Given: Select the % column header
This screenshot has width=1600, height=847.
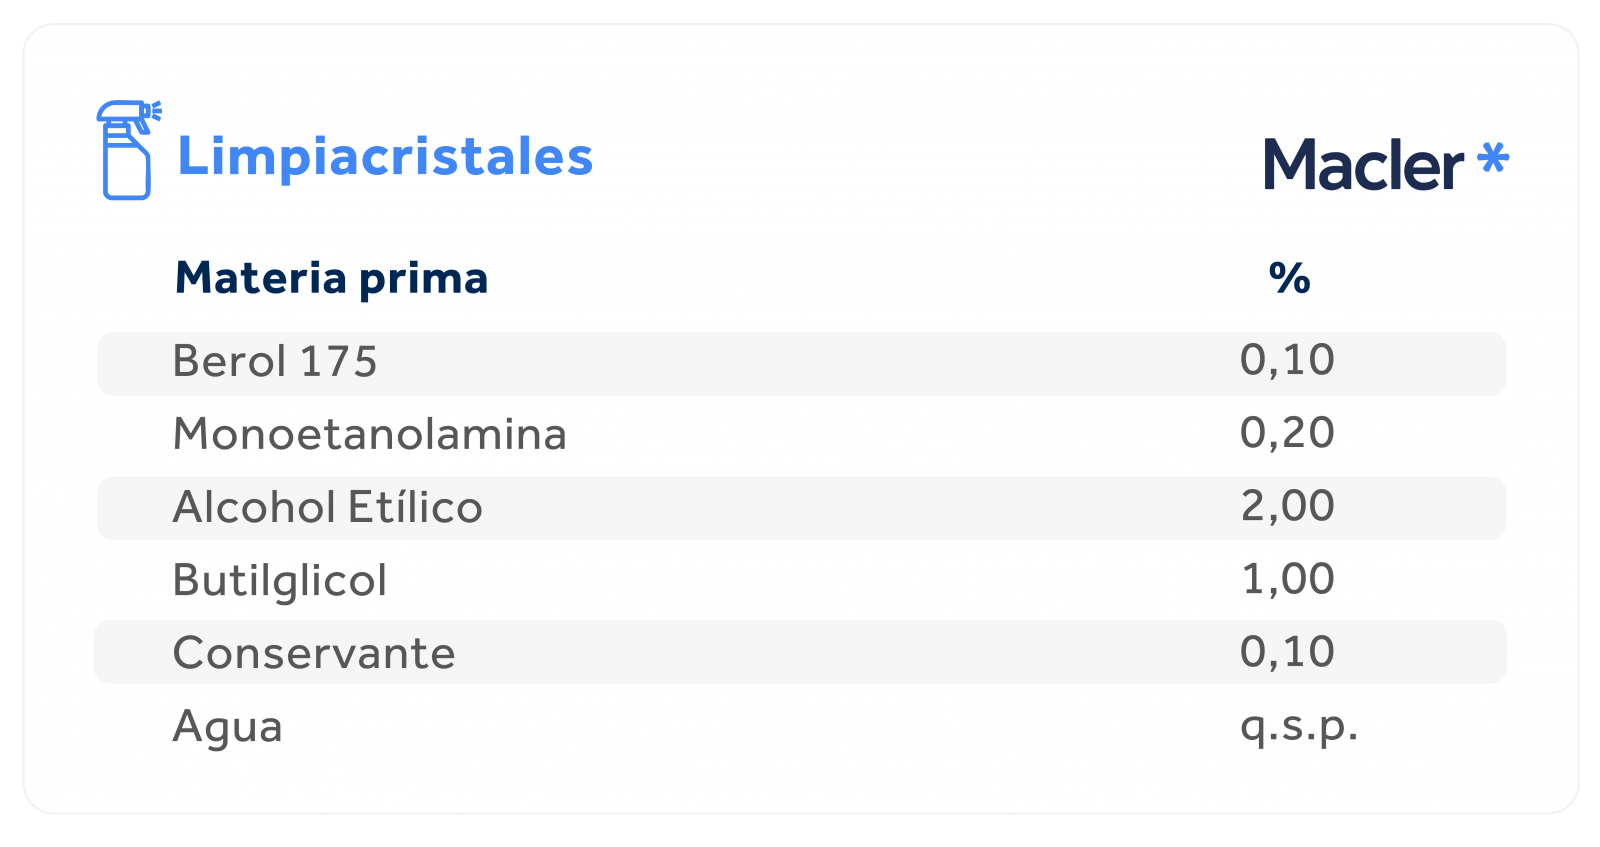Looking at the screenshot, I should (1289, 277).
